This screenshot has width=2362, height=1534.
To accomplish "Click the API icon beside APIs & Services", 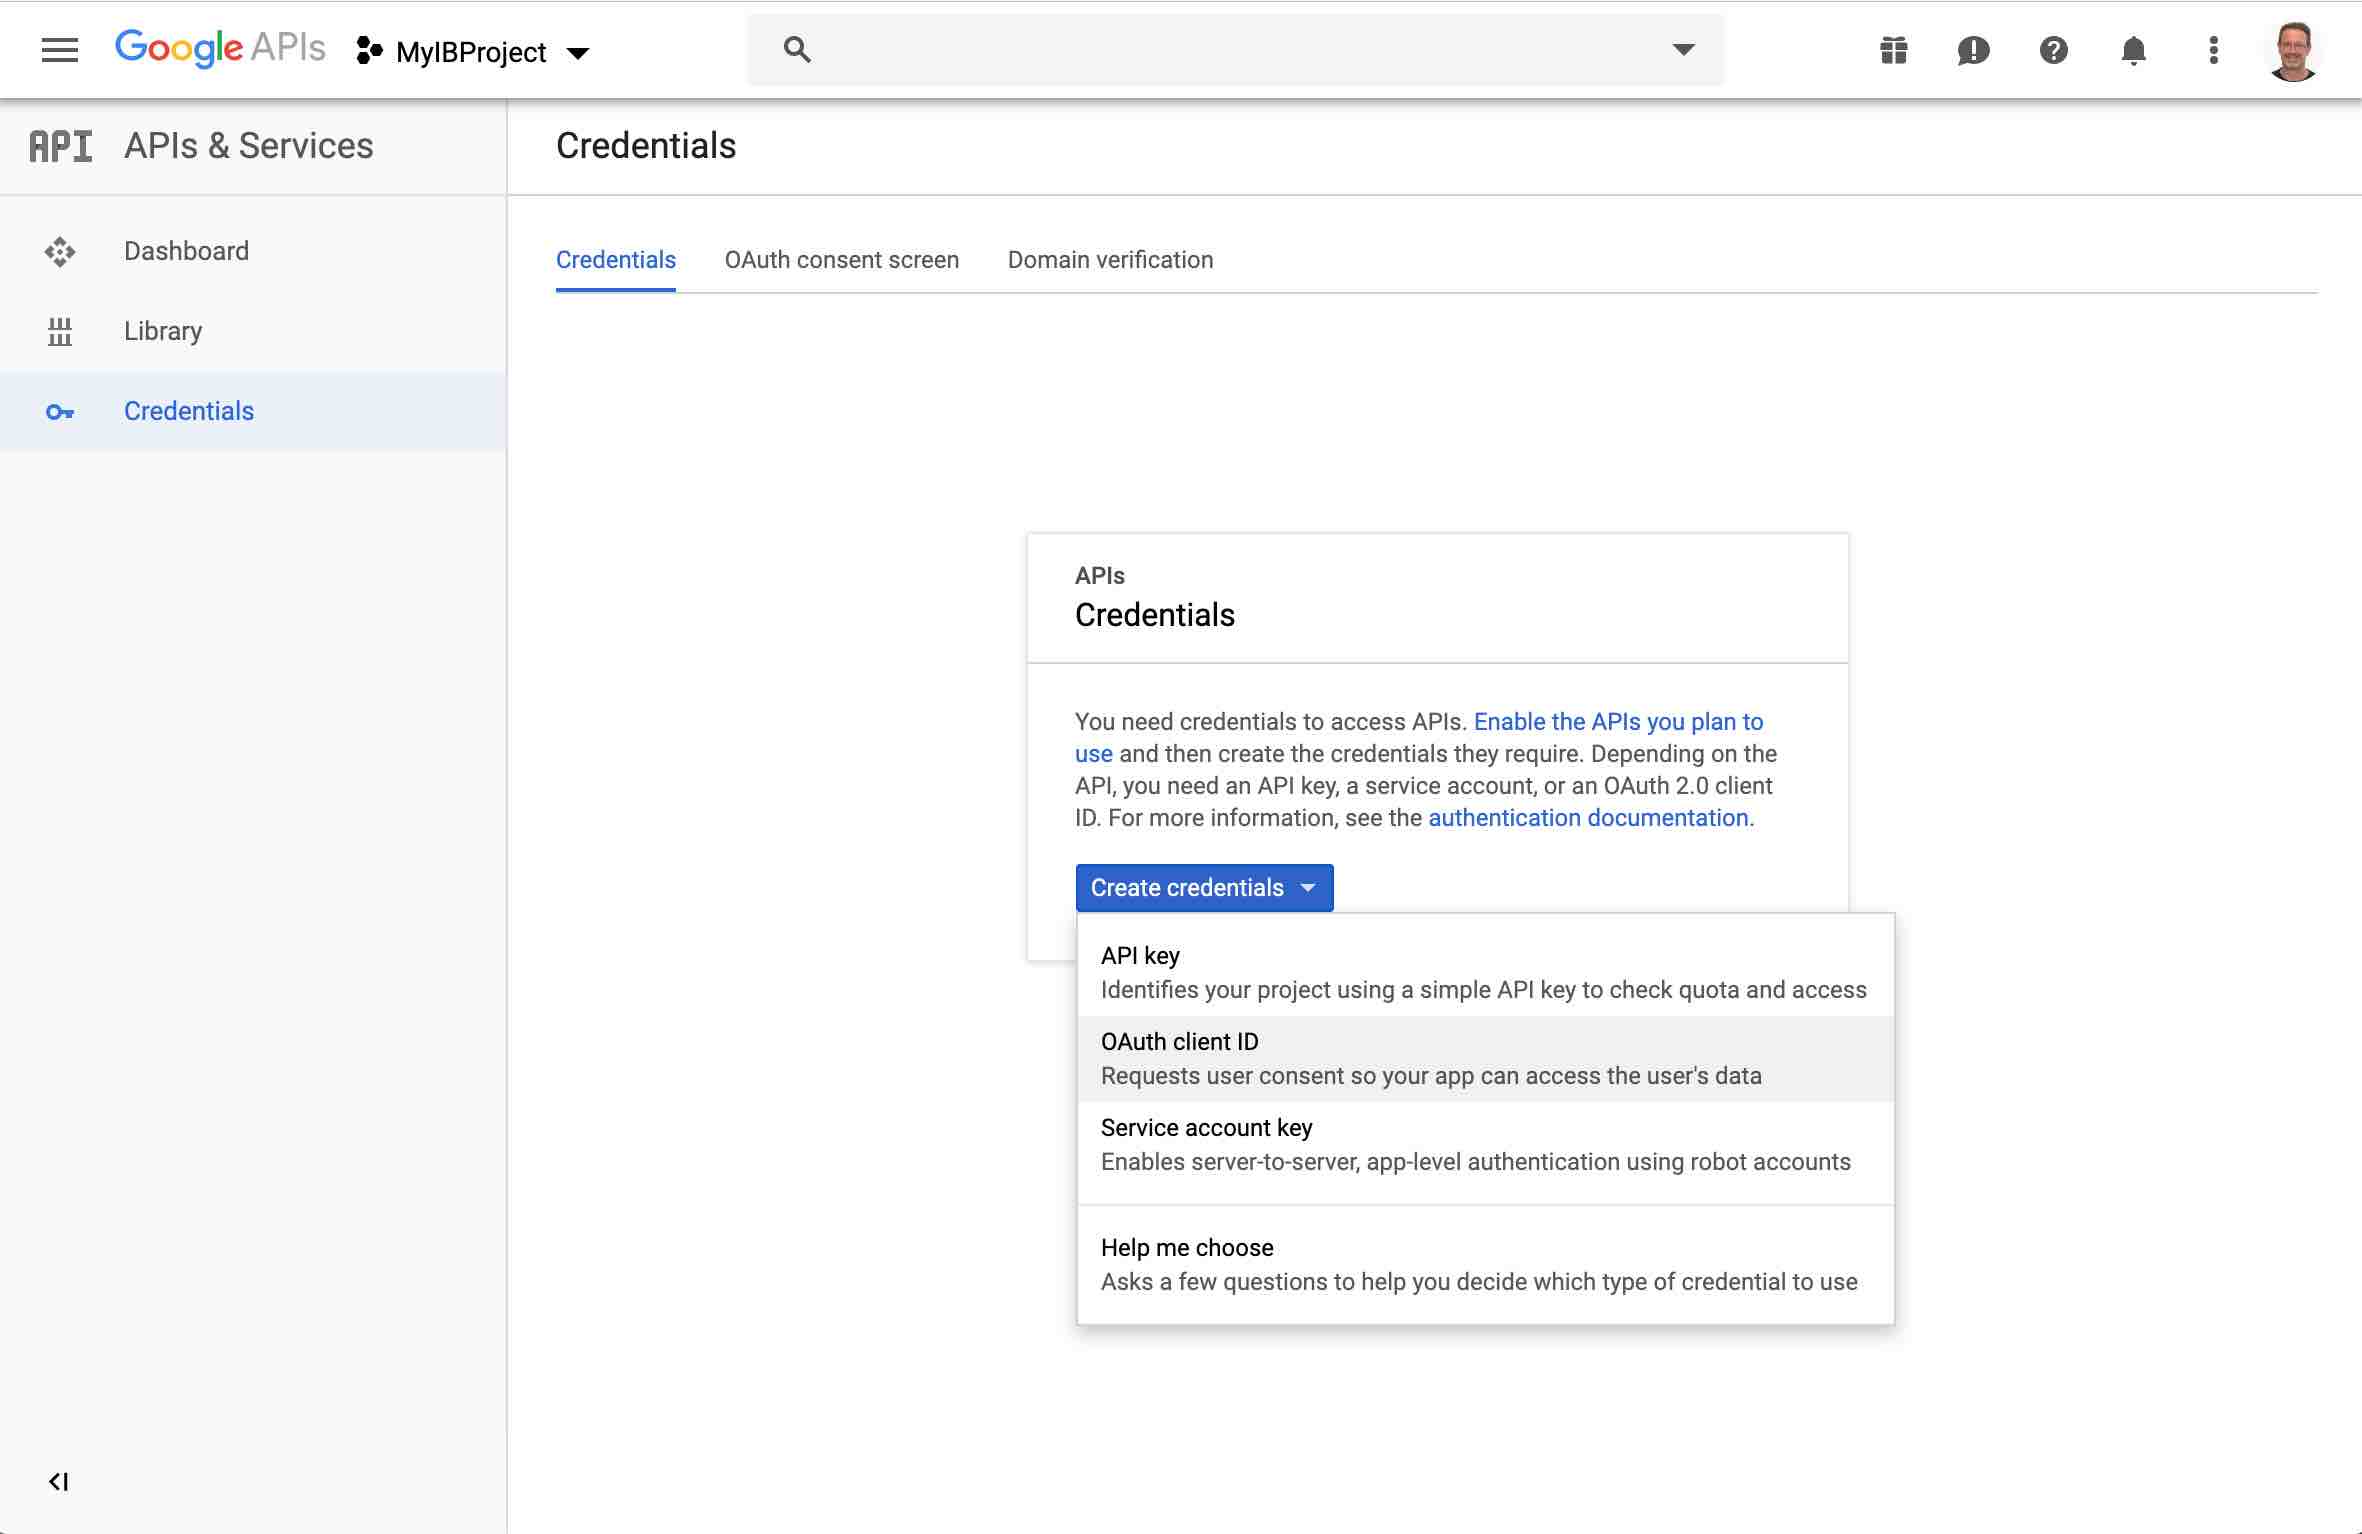I will 60,146.
